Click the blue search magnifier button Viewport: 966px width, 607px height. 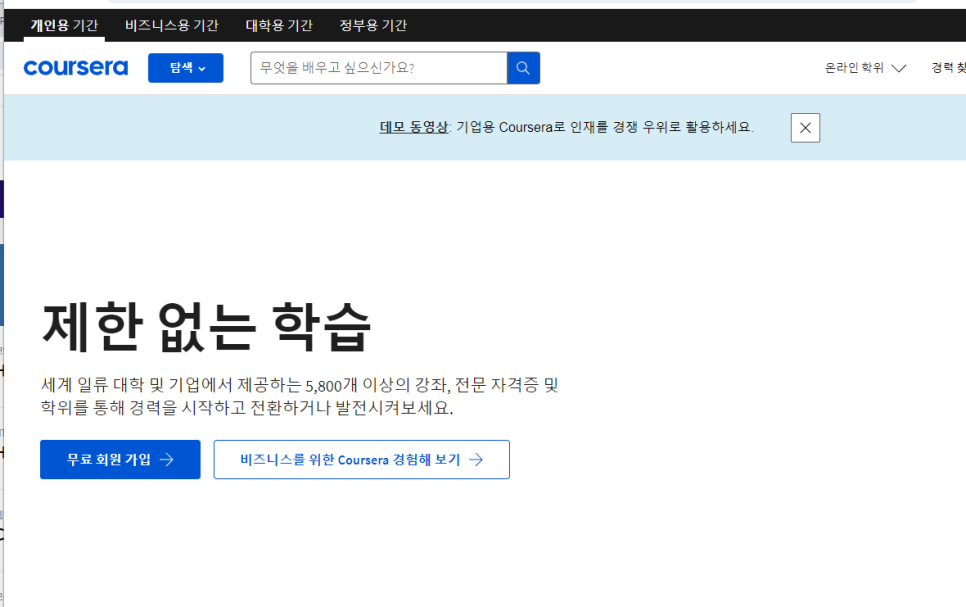click(x=523, y=68)
